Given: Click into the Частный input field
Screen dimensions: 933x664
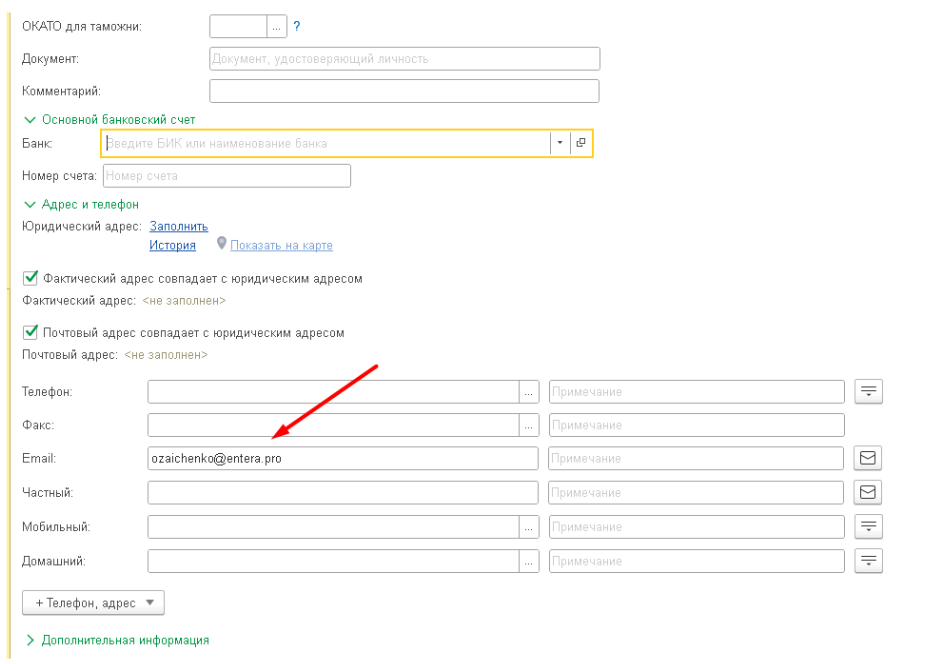Looking at the screenshot, I should click(343, 493).
